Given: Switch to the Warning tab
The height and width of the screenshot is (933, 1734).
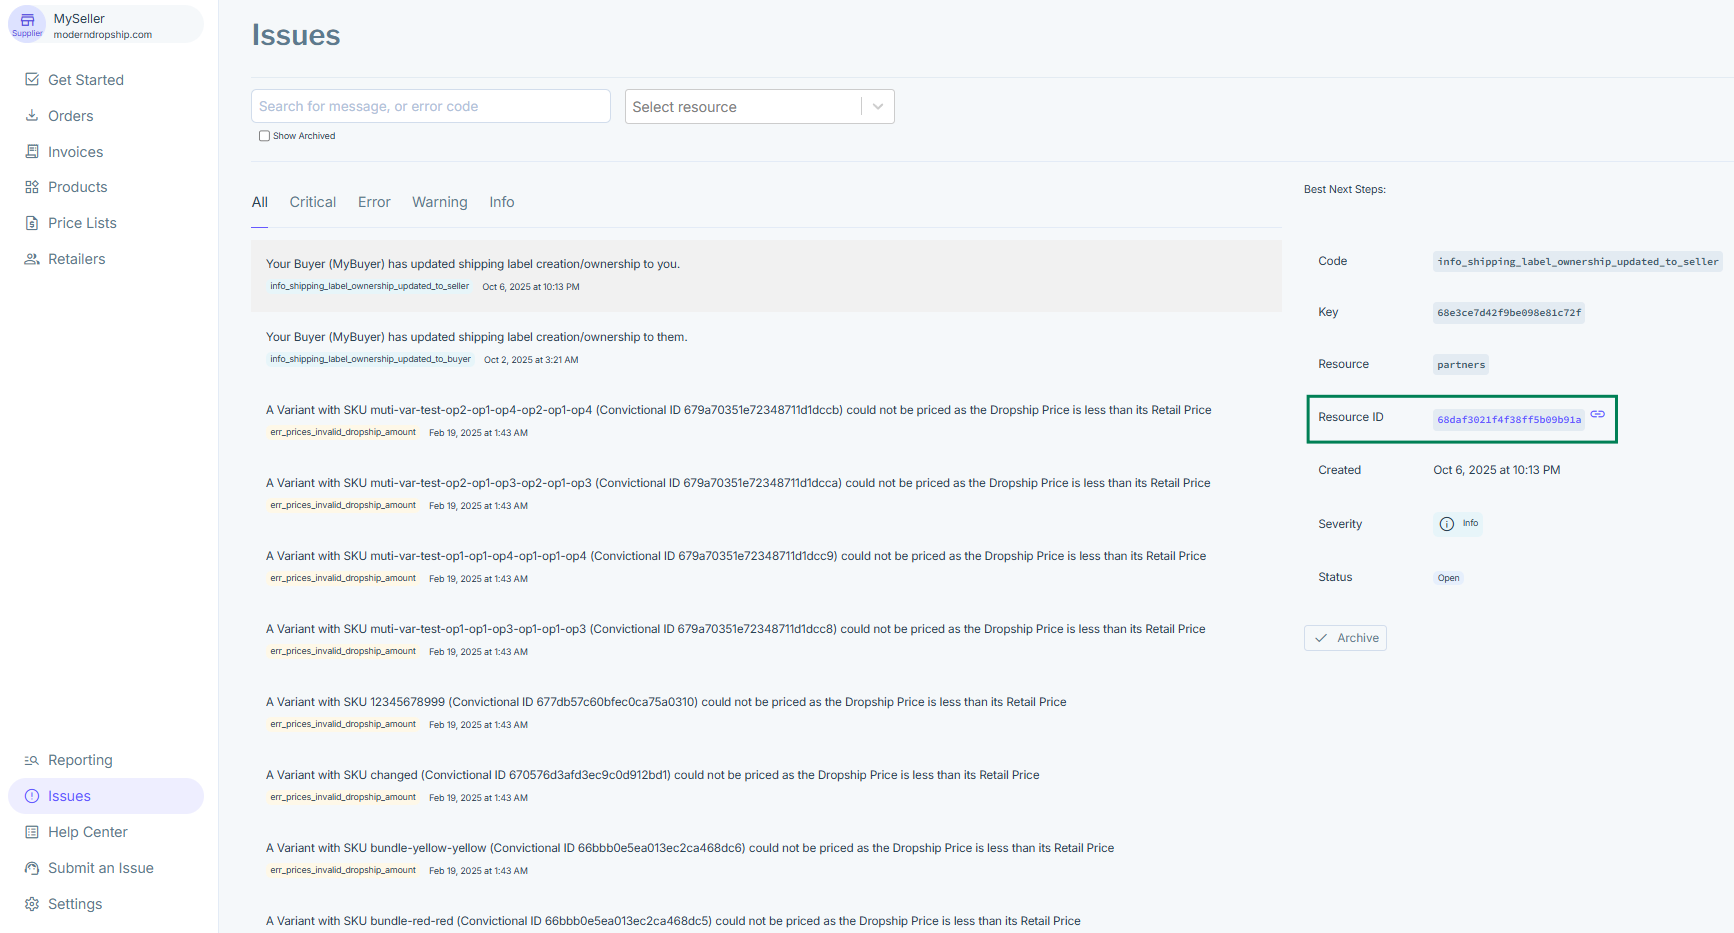Looking at the screenshot, I should coord(439,202).
